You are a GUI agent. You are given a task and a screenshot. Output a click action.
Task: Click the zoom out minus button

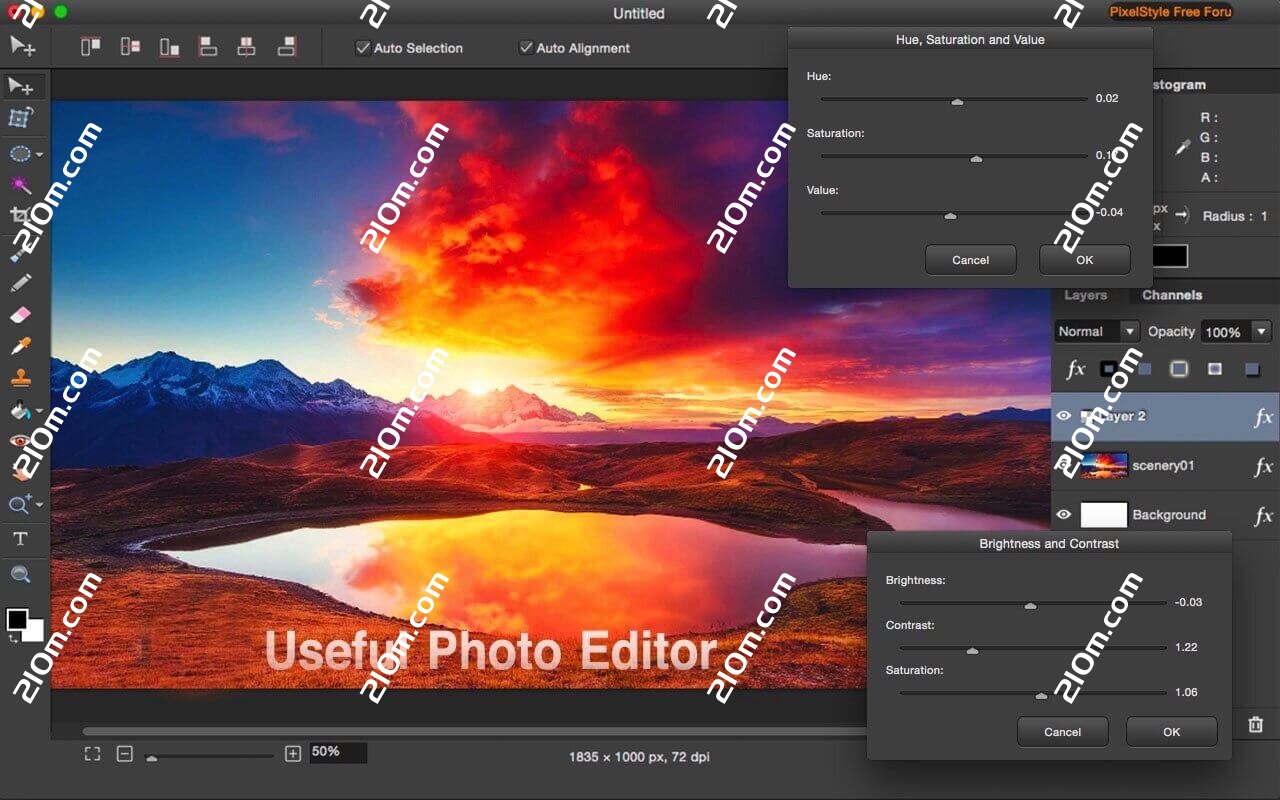pyautogui.click(x=125, y=754)
